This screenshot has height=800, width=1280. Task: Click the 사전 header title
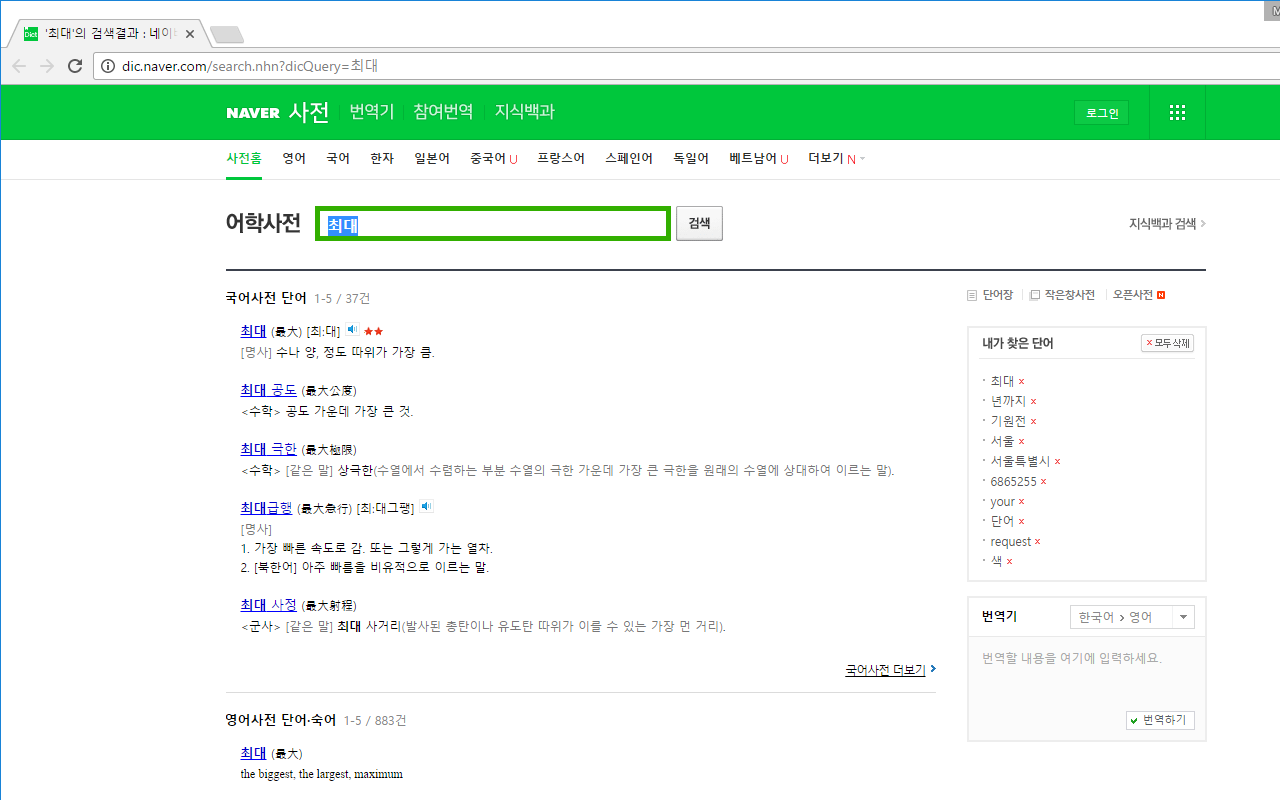309,112
